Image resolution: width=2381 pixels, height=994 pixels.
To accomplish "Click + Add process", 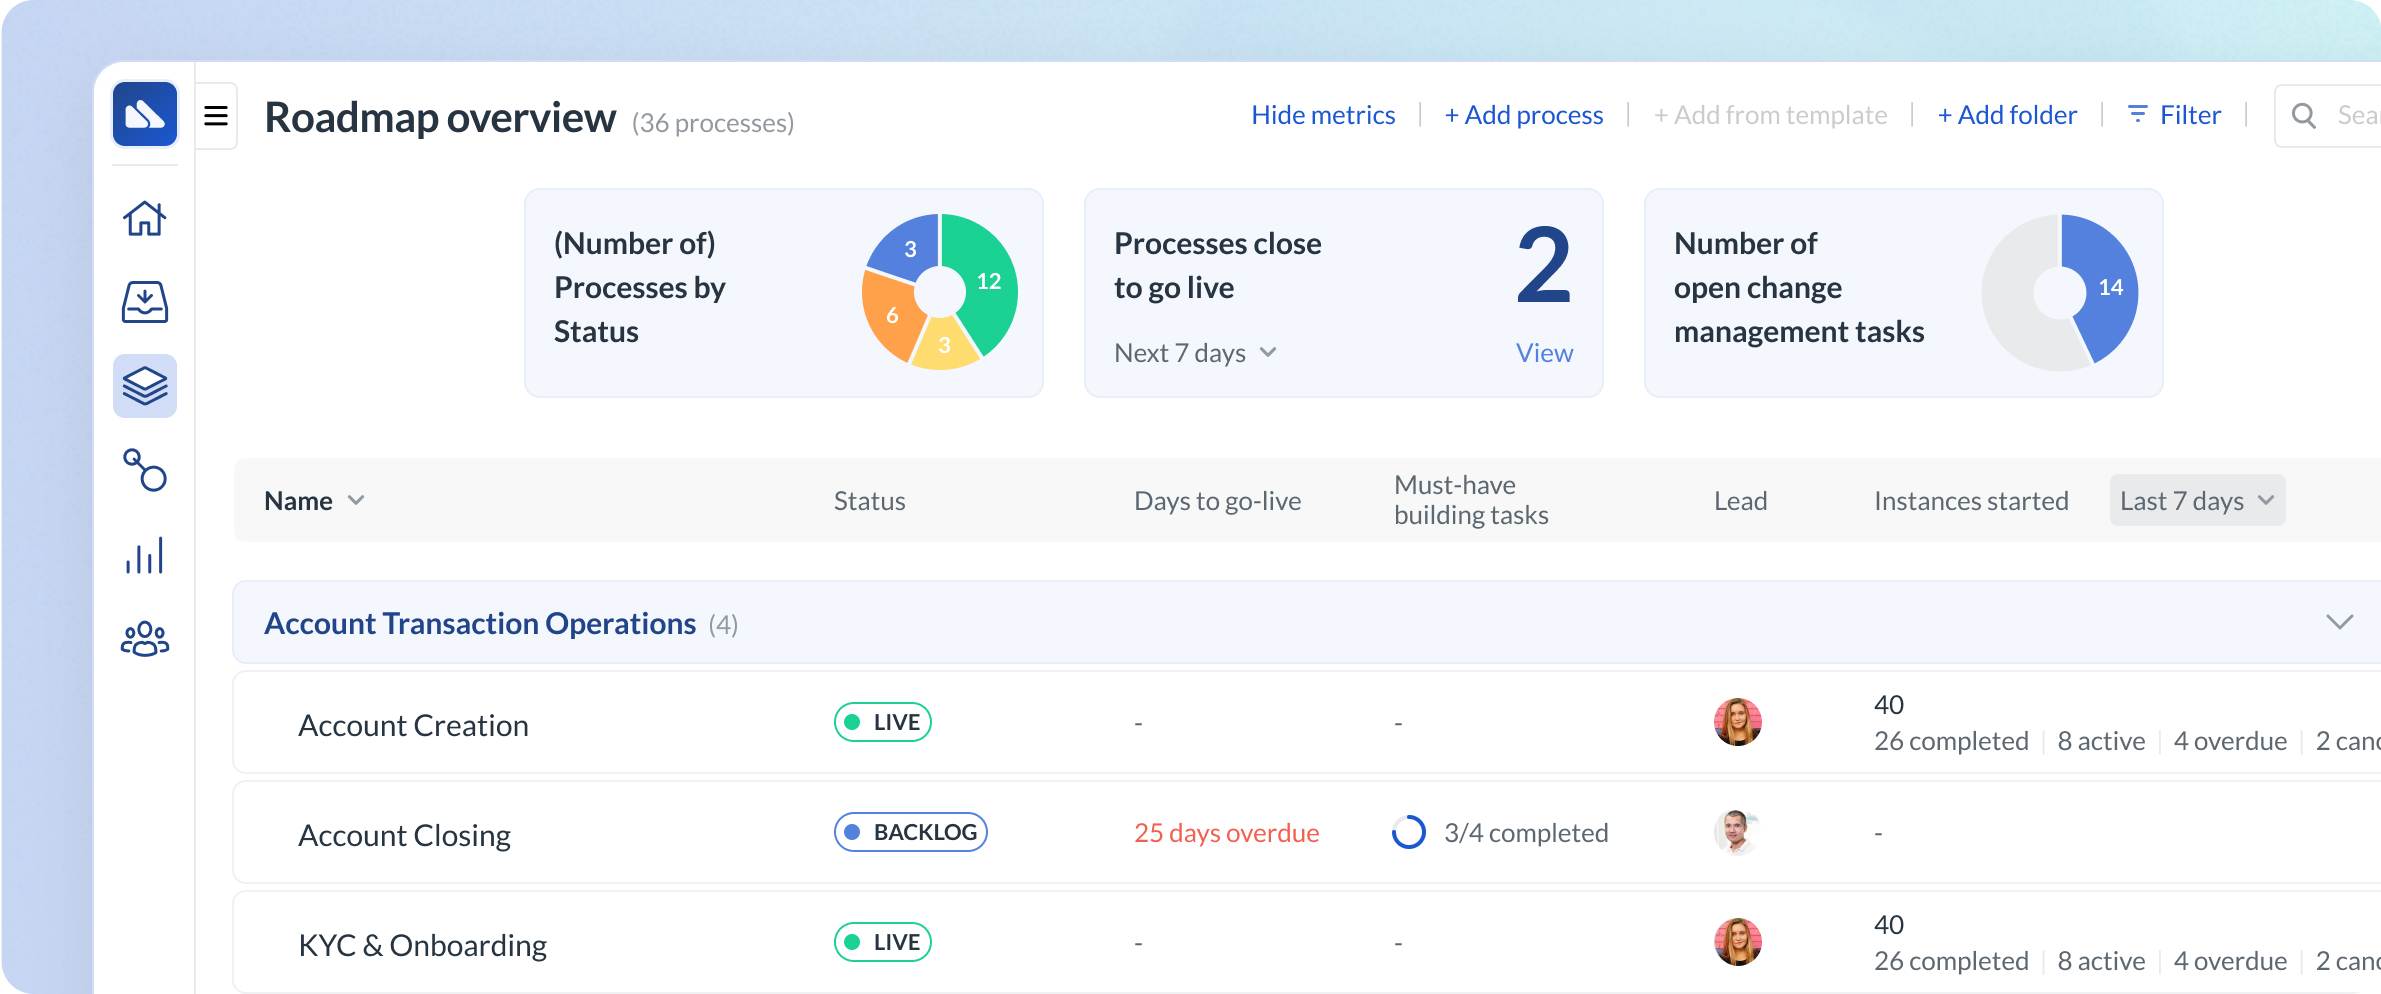I will [x=1524, y=115].
